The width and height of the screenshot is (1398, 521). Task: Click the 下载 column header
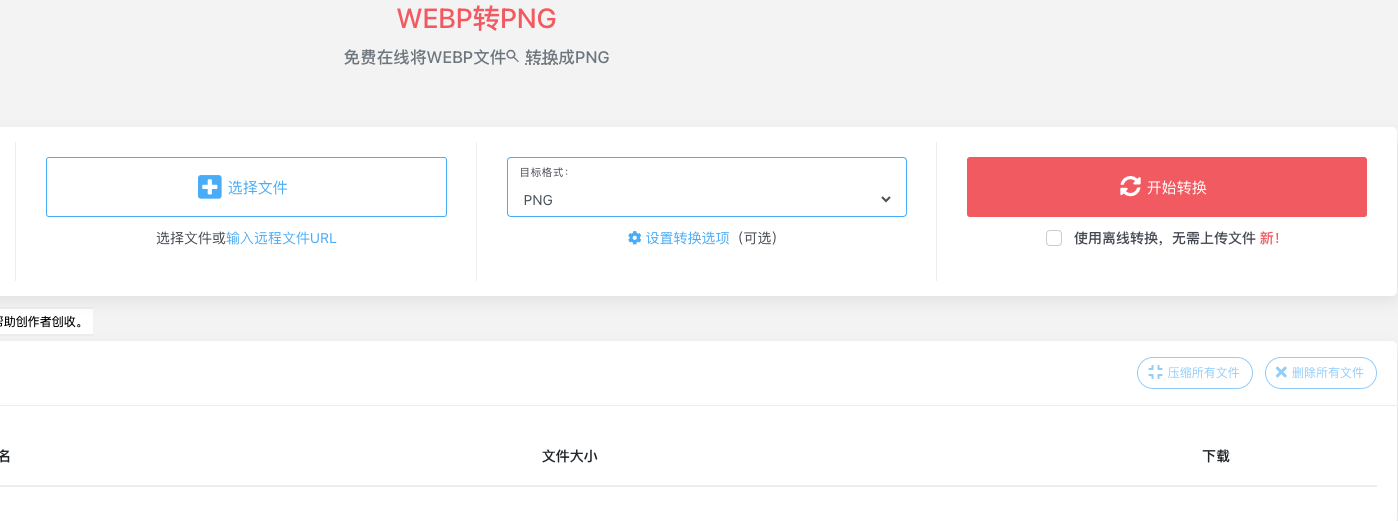(1215, 456)
